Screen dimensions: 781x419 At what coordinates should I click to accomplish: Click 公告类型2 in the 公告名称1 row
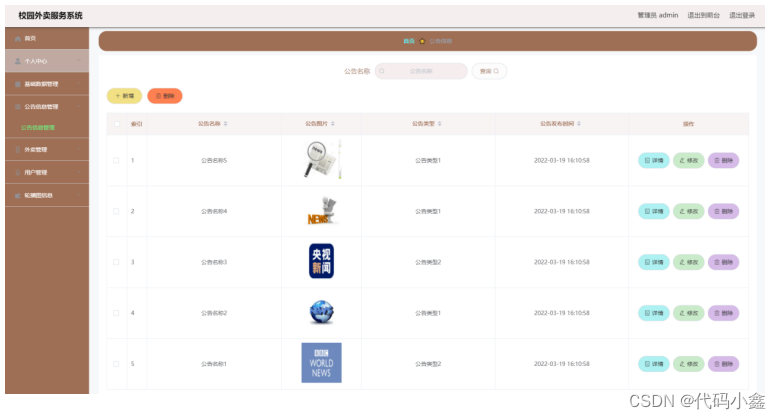(x=428, y=364)
